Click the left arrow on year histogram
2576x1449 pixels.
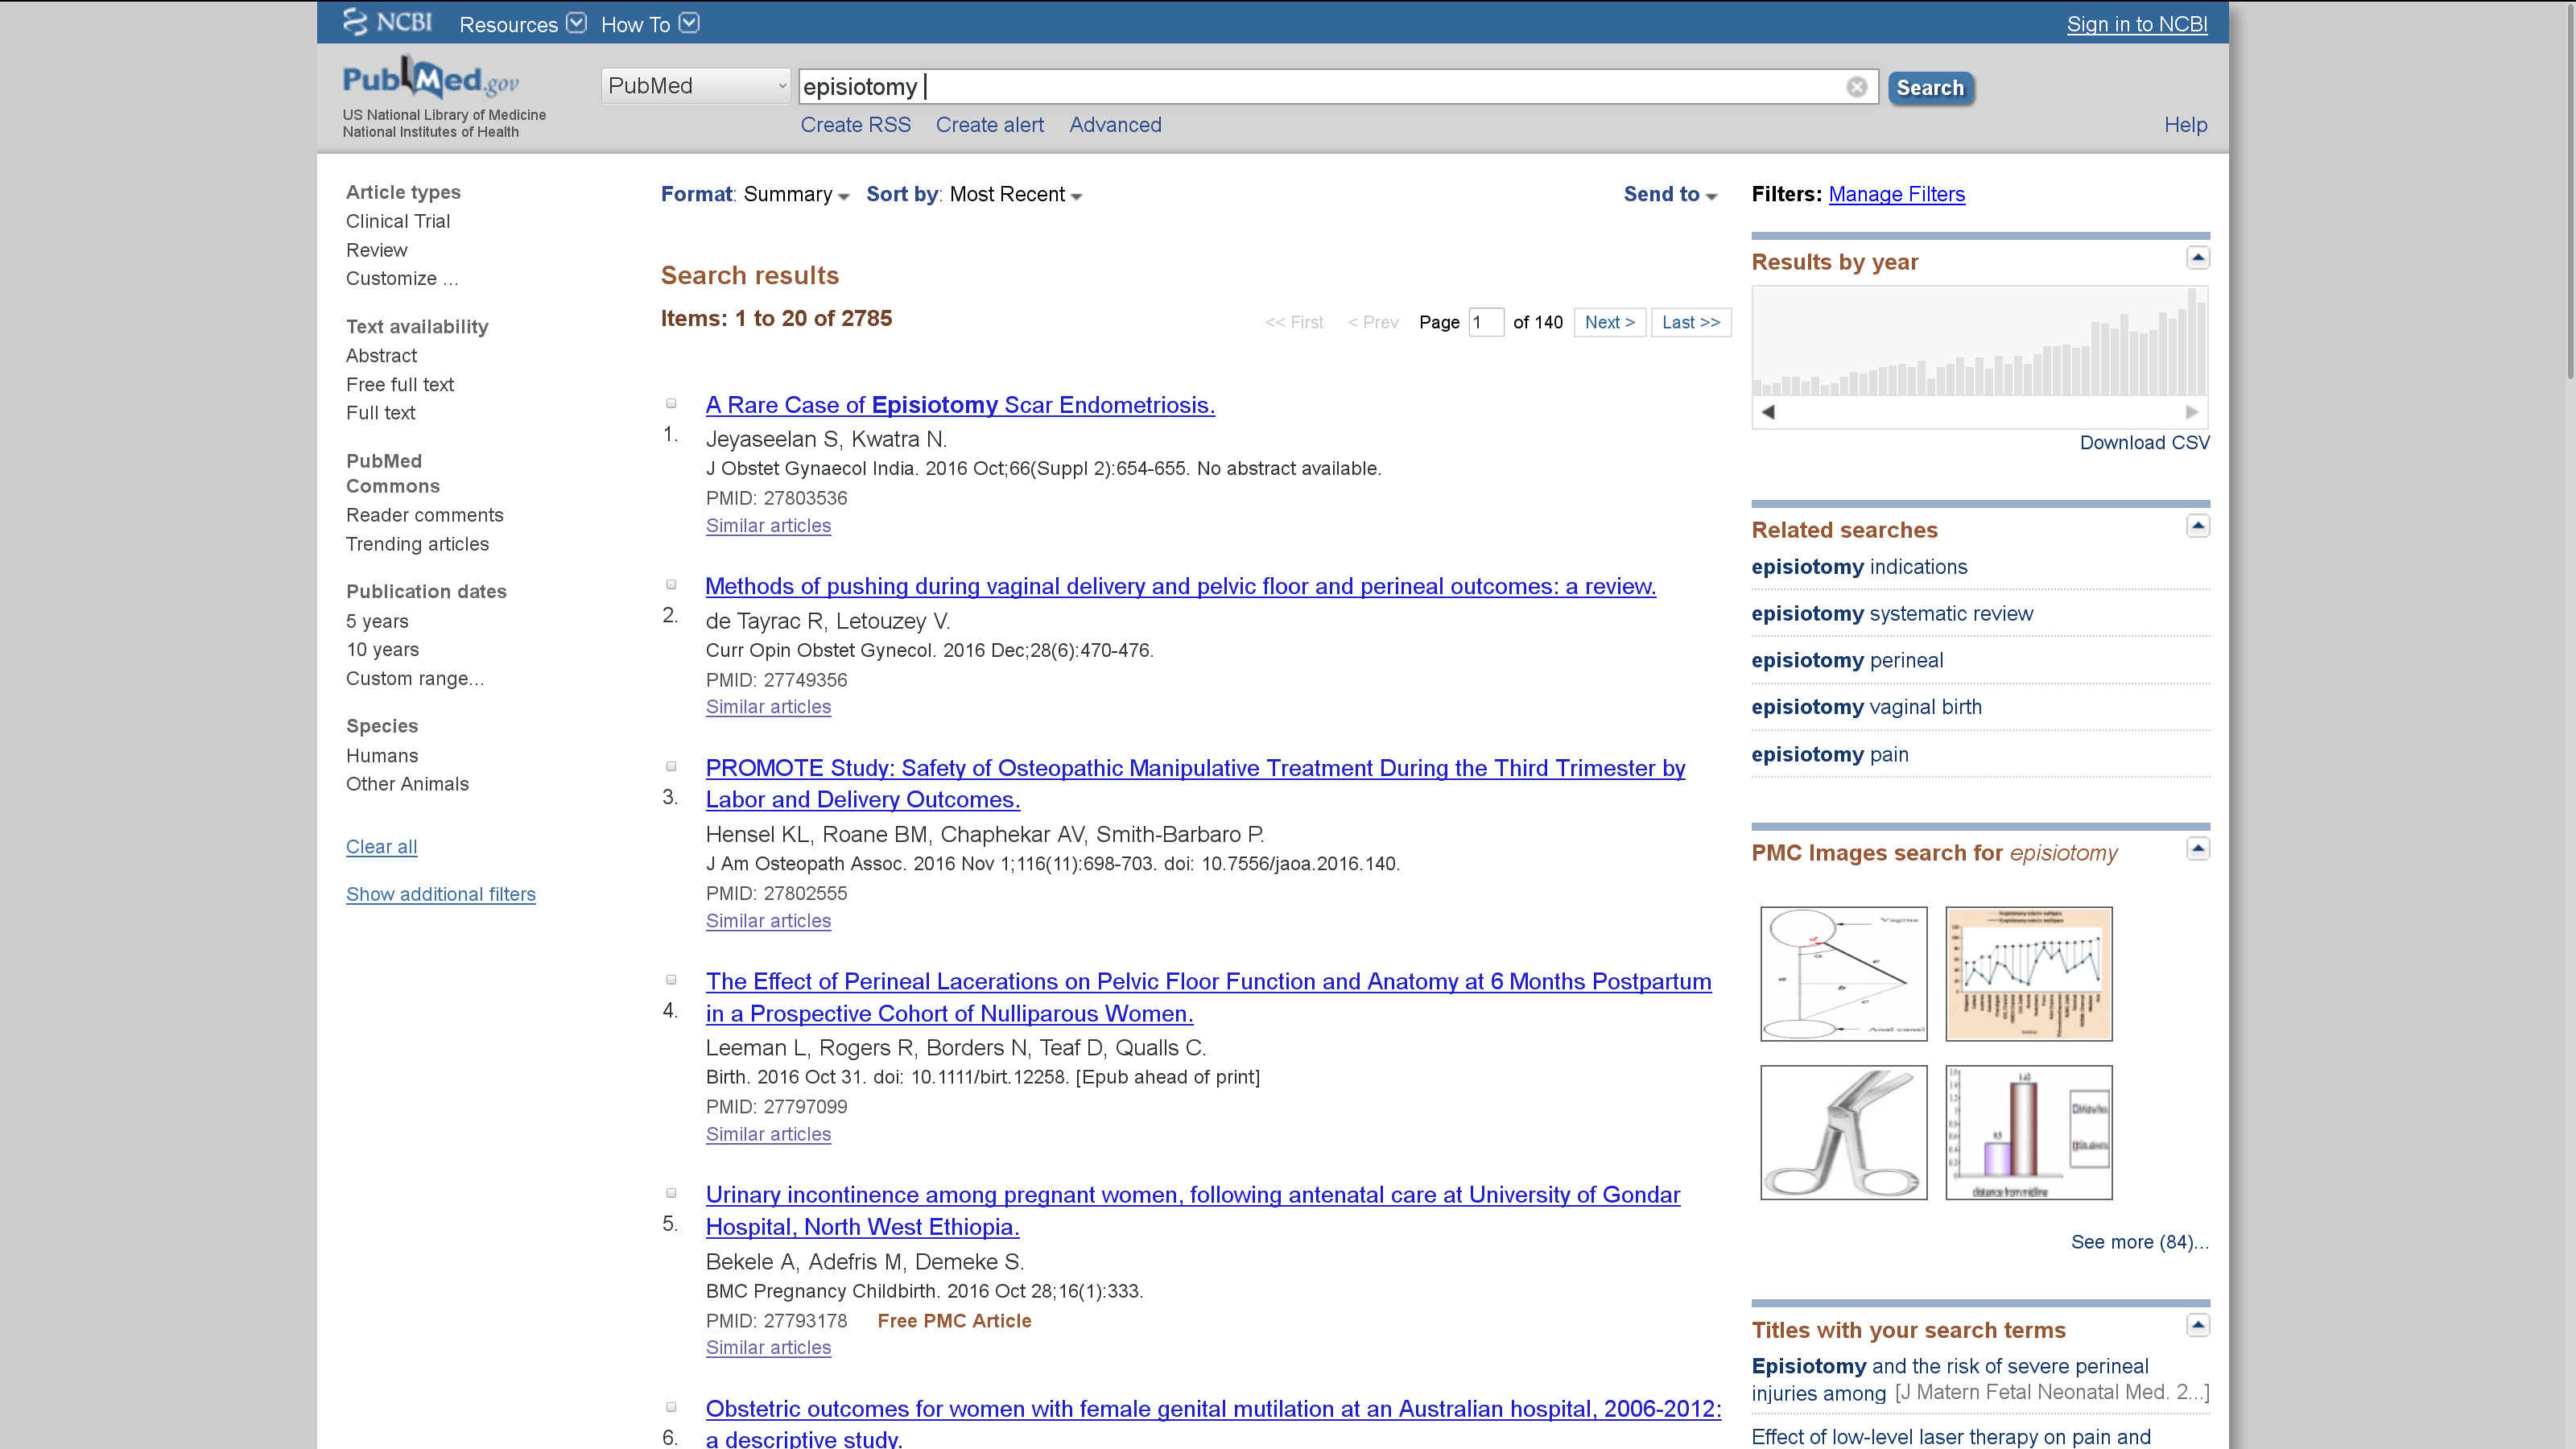point(1768,412)
